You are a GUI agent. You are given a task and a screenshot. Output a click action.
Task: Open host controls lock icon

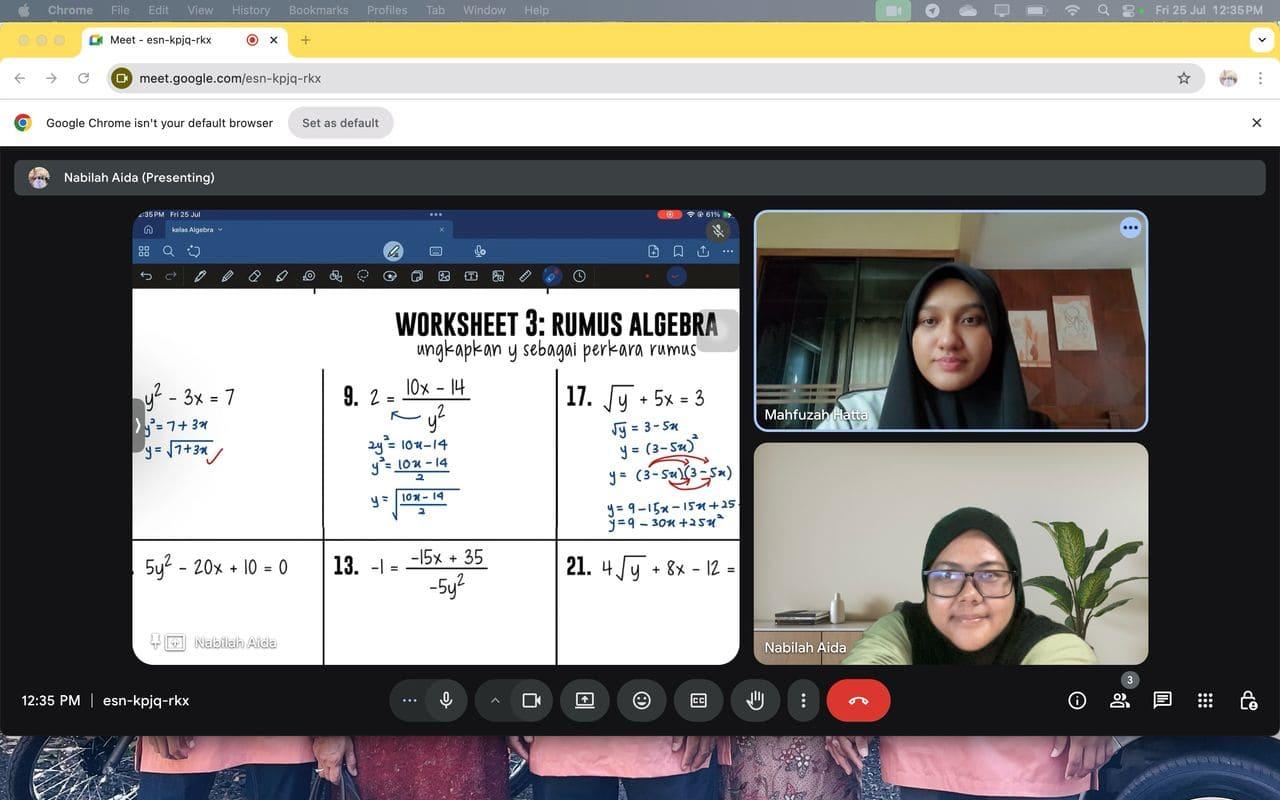point(1248,701)
